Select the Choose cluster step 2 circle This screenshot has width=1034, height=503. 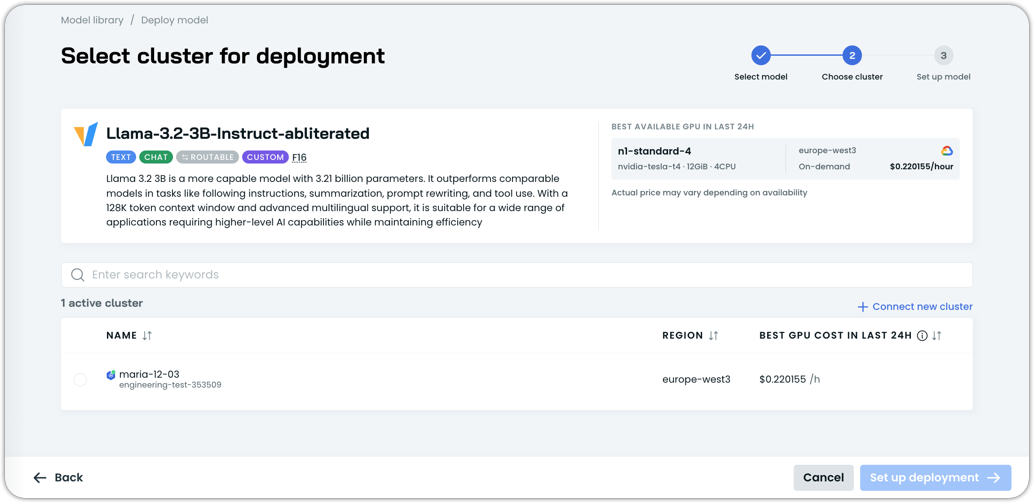coord(852,56)
